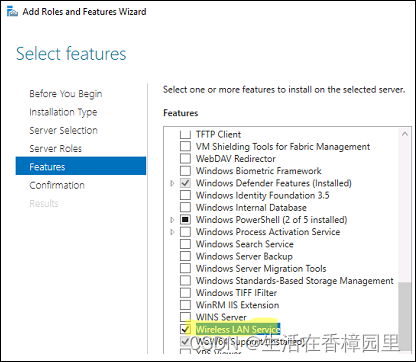Open the Installation Type step
Viewport: 416px width, 362px height.
63,112
